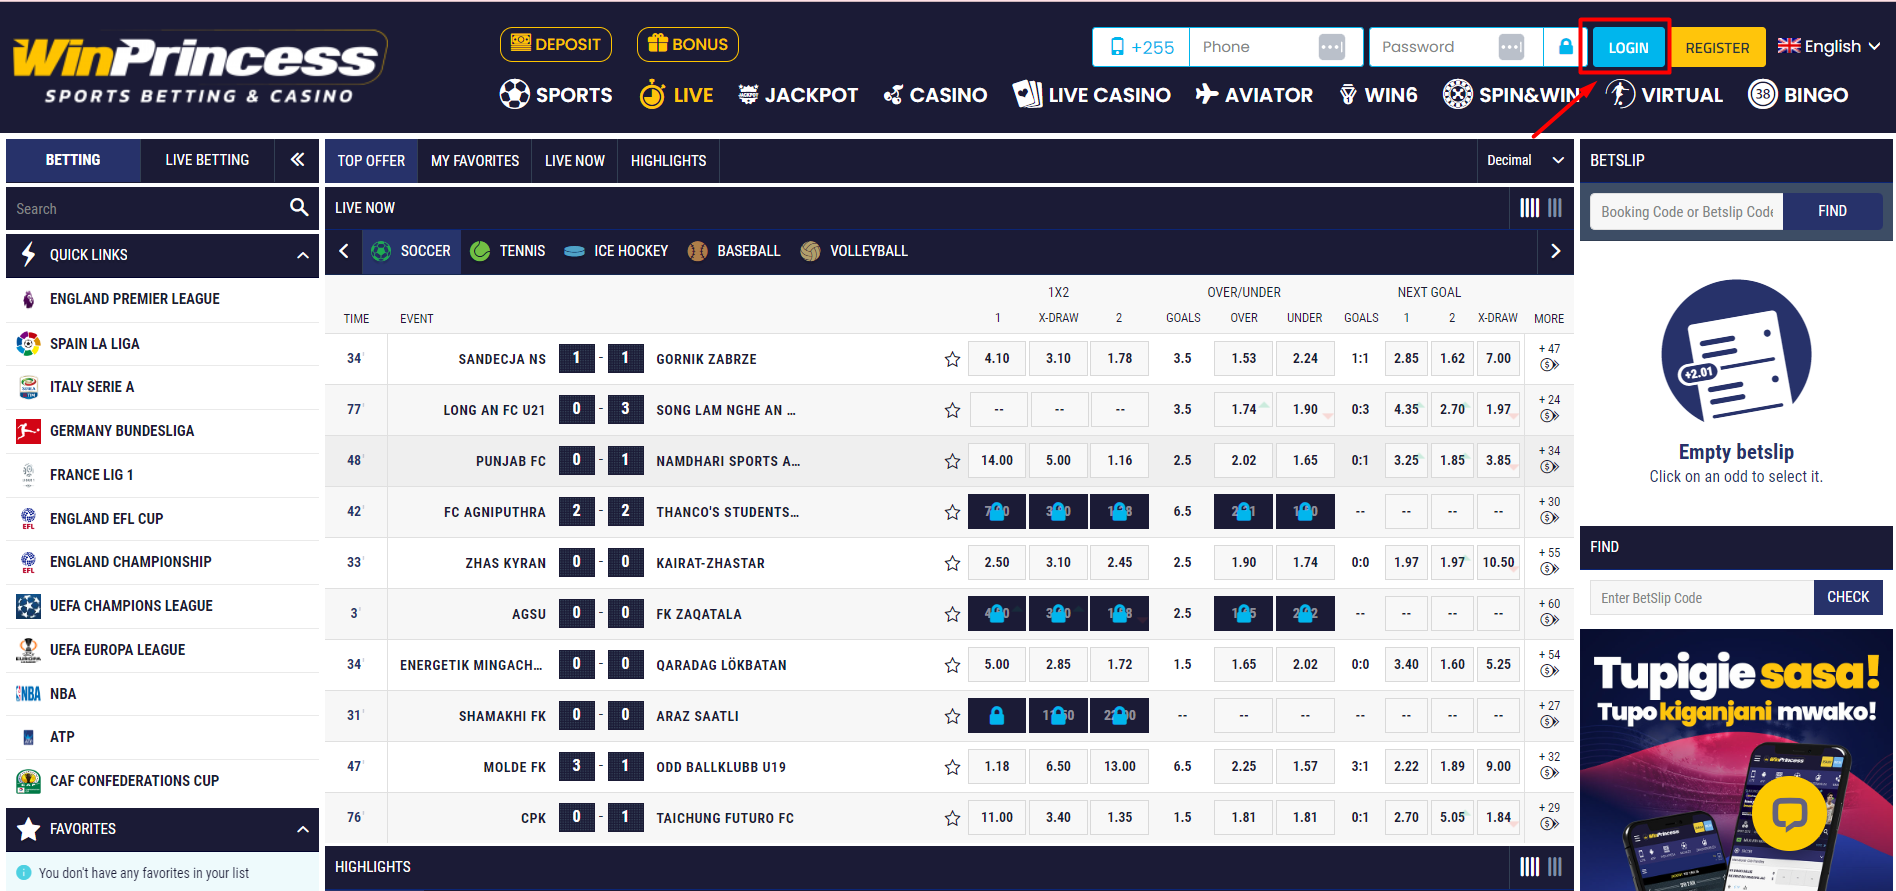Select the Volleyball sport filter
1896x891 pixels.
(854, 251)
